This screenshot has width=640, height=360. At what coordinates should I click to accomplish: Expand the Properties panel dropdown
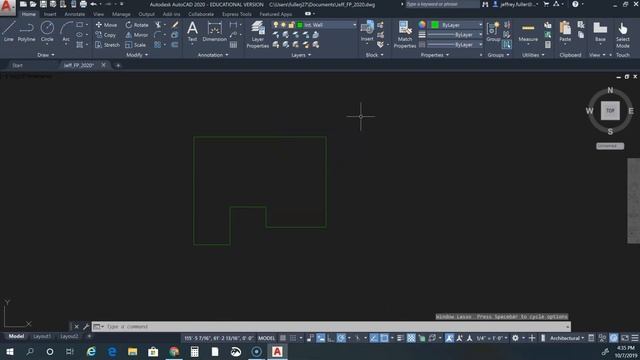[435, 55]
